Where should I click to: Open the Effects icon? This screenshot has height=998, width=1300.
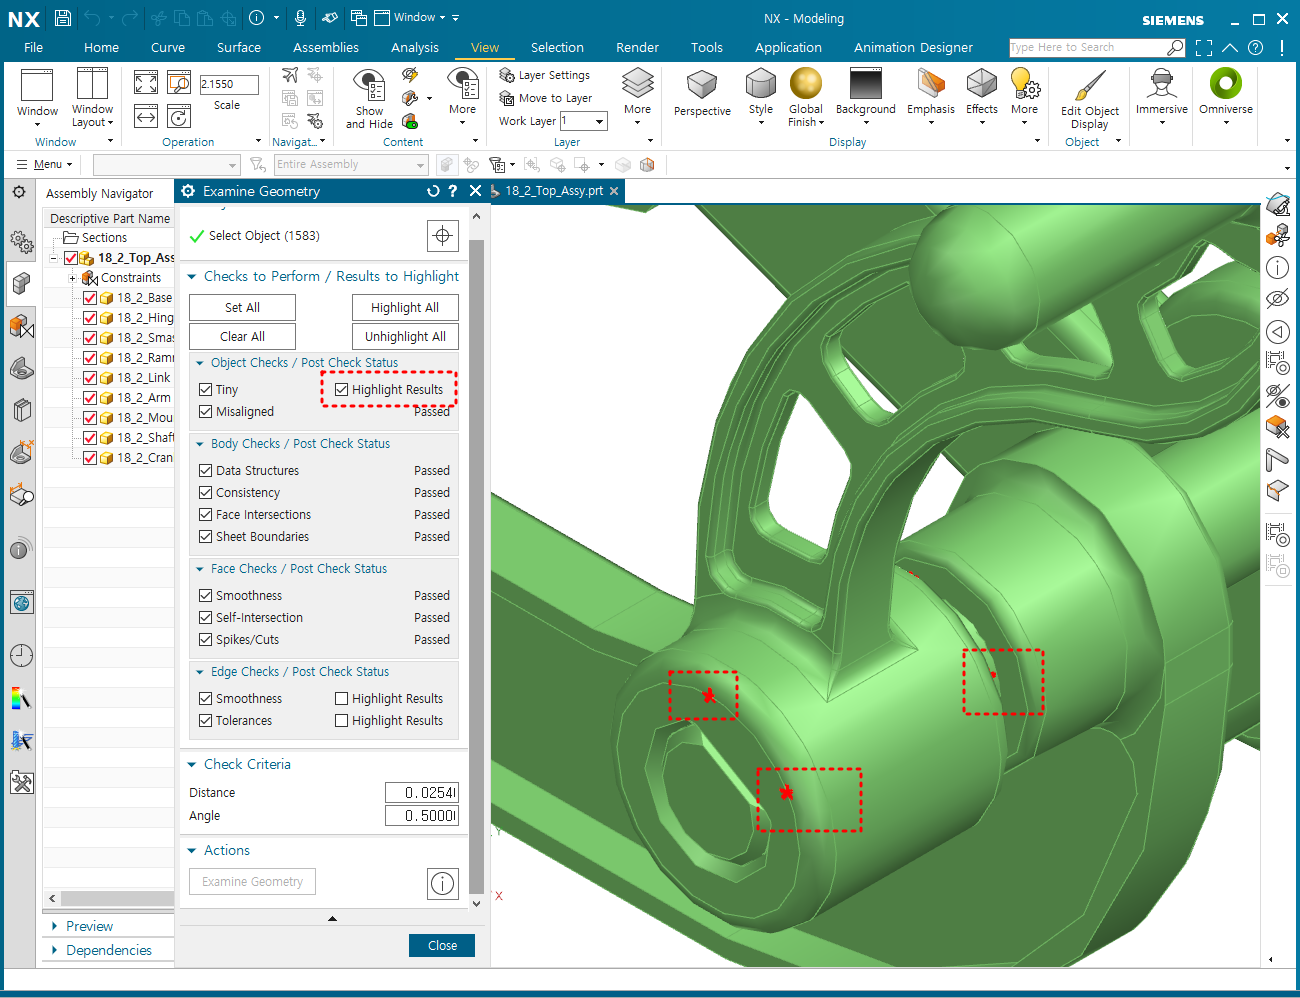pos(982,83)
